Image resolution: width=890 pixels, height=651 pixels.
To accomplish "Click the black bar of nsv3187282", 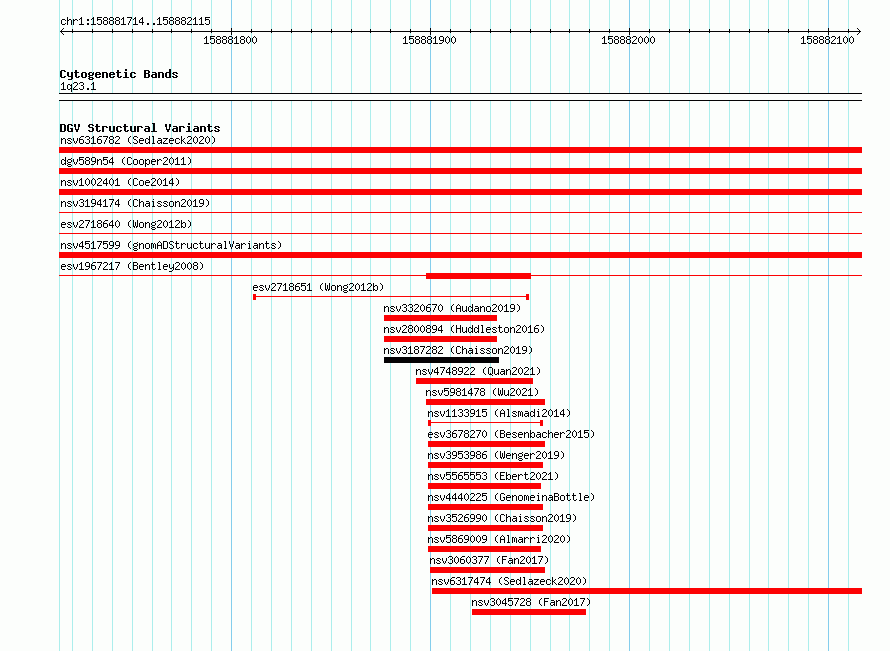I will 442,360.
